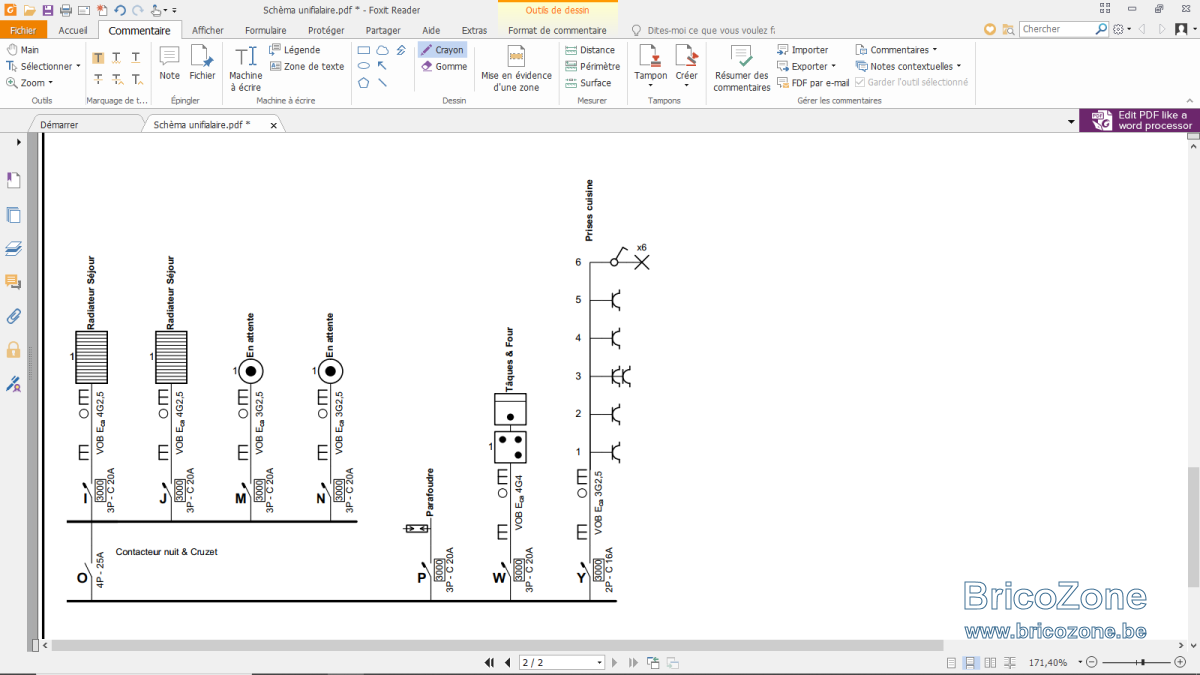Pick the straight line tool
The image size is (1200, 675).
(x=382, y=83)
